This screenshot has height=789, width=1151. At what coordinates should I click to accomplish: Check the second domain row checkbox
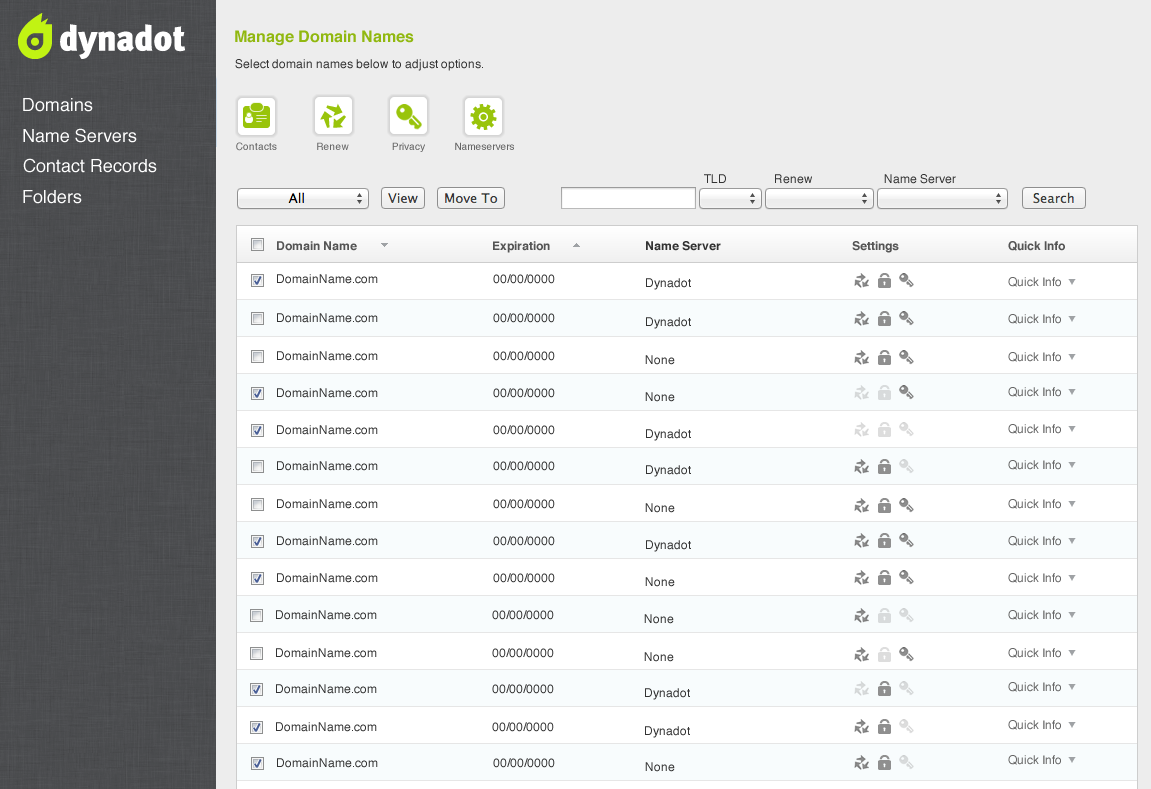[x=257, y=318]
